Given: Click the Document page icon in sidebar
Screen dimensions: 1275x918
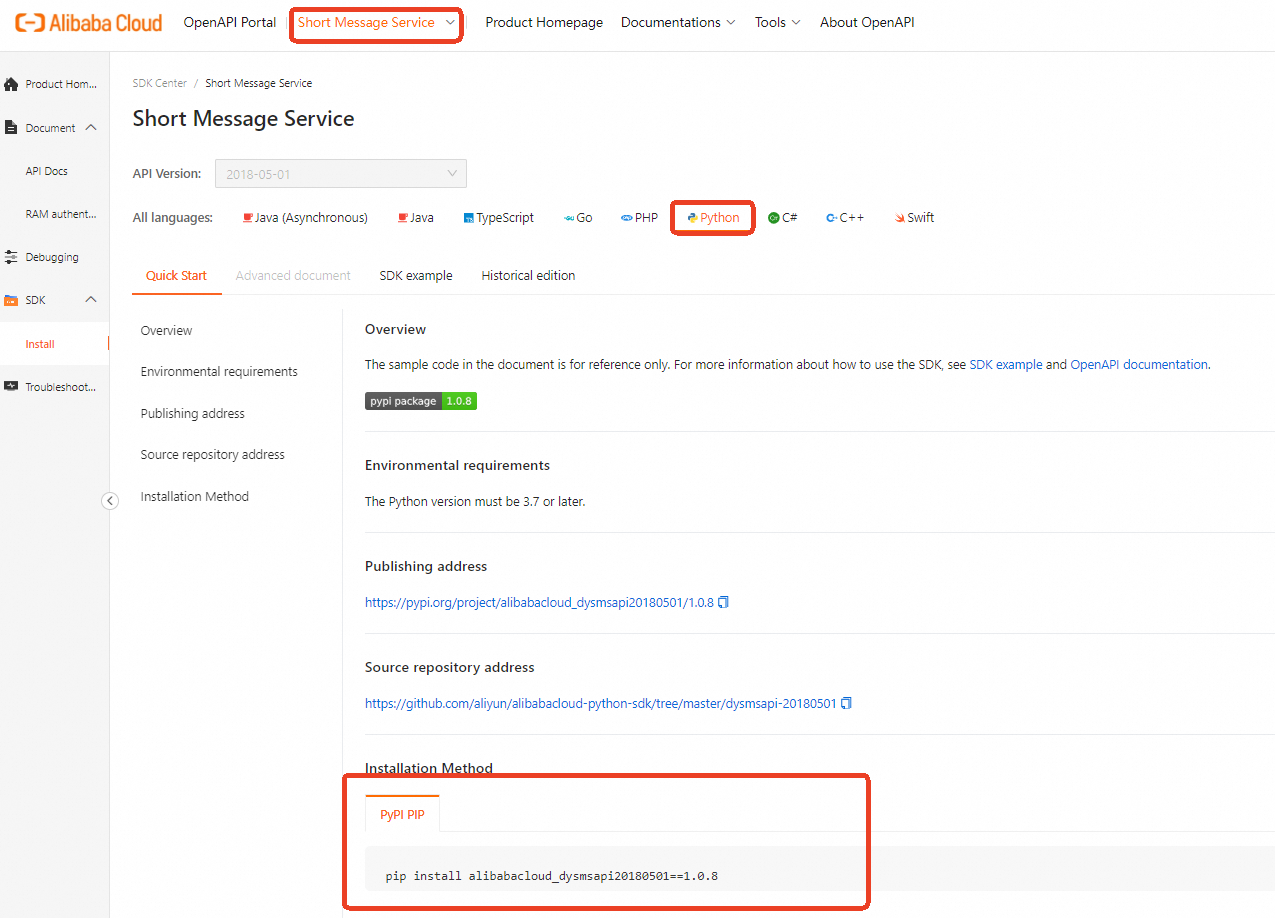Looking at the screenshot, I should click(x=11, y=128).
